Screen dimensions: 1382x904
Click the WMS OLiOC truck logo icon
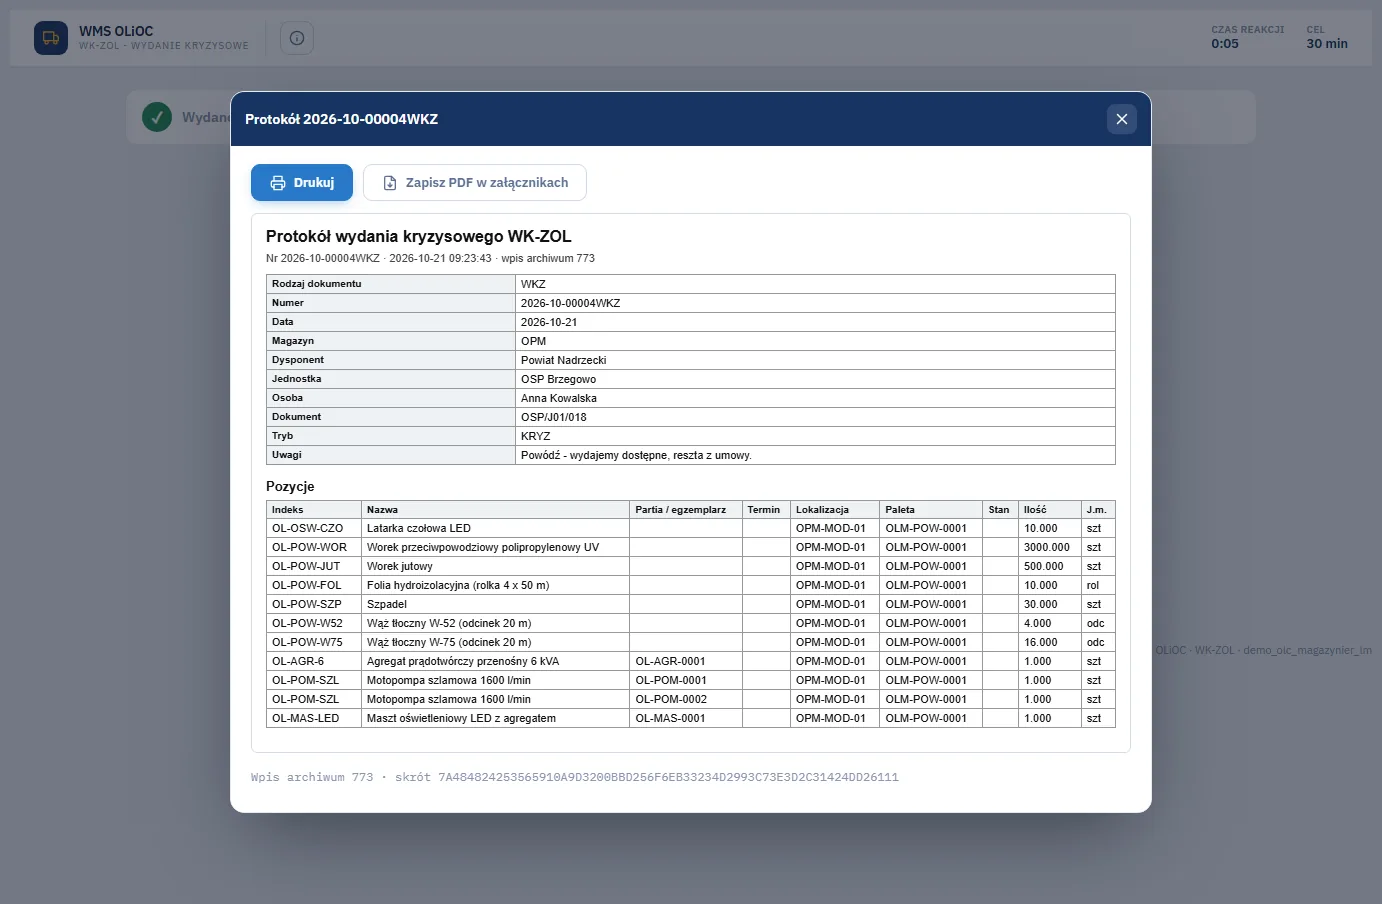coord(51,38)
